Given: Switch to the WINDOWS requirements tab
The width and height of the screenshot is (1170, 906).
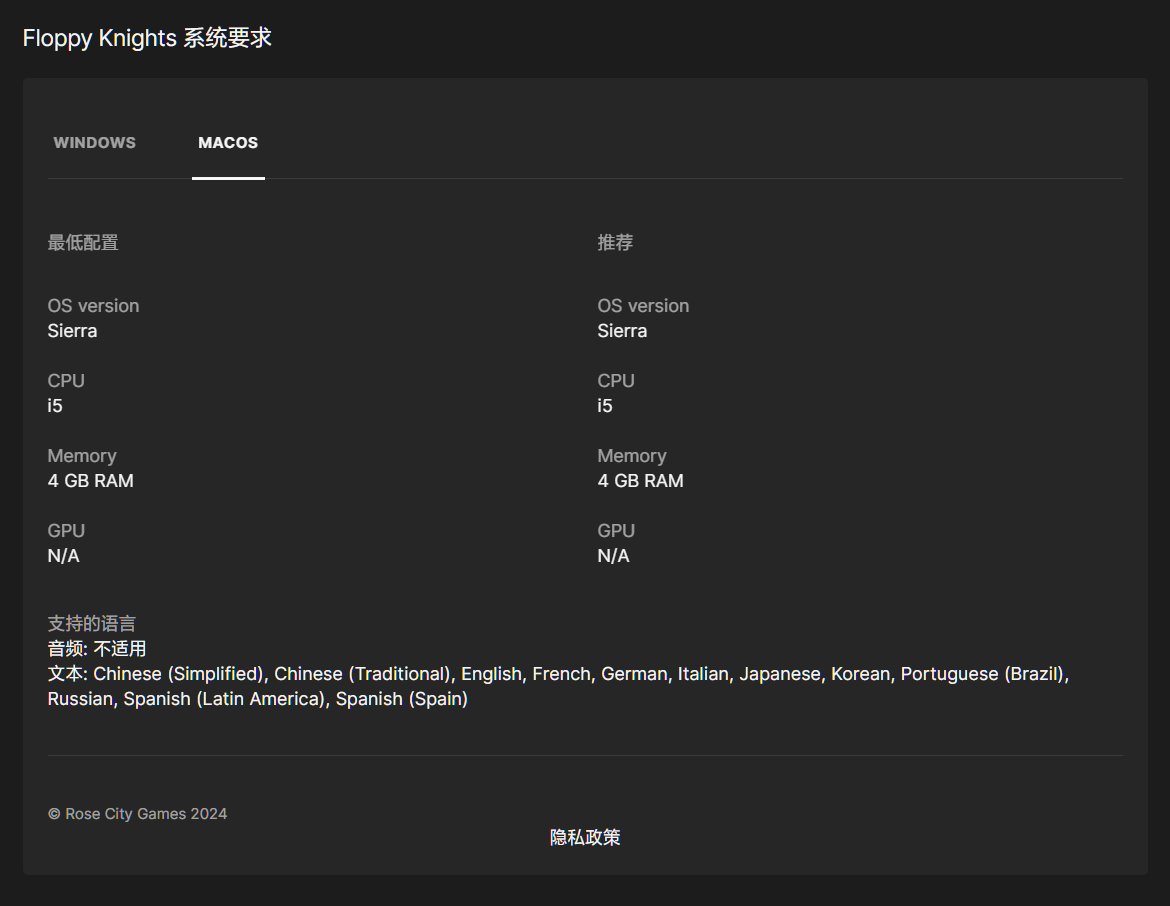Looking at the screenshot, I should click(95, 143).
